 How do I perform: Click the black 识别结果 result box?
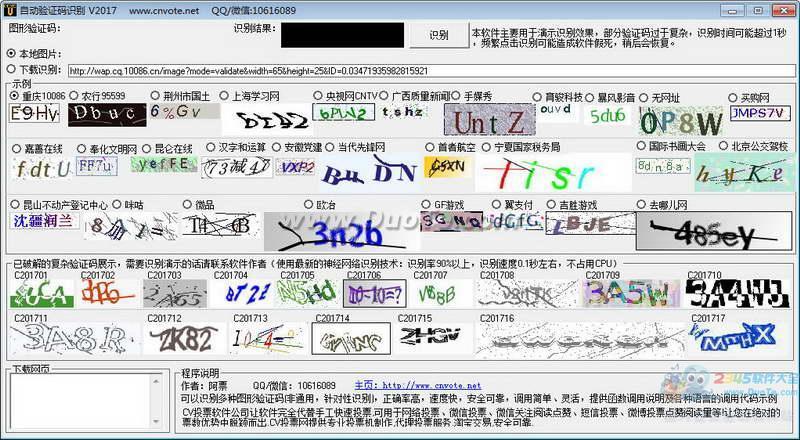click(x=342, y=35)
